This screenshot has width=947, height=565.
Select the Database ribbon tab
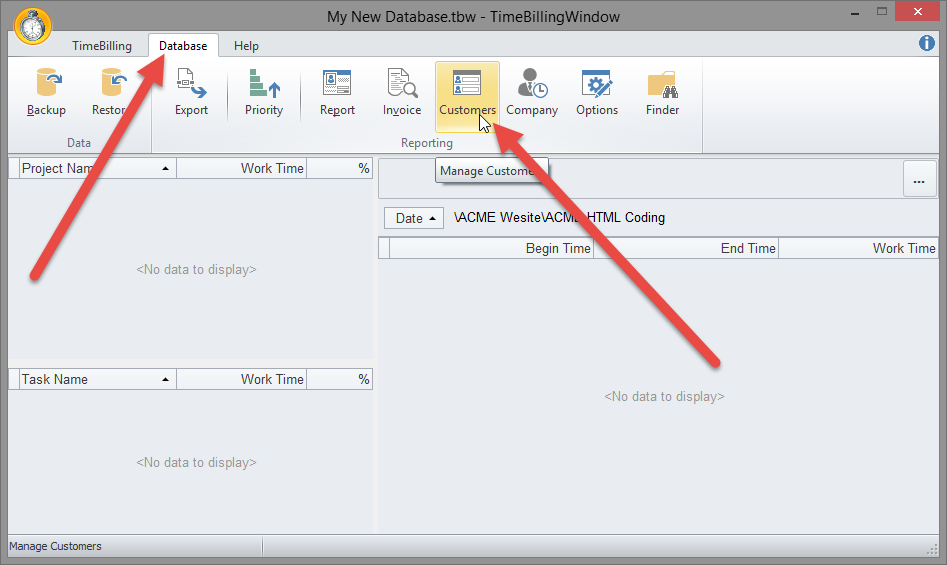coord(183,46)
